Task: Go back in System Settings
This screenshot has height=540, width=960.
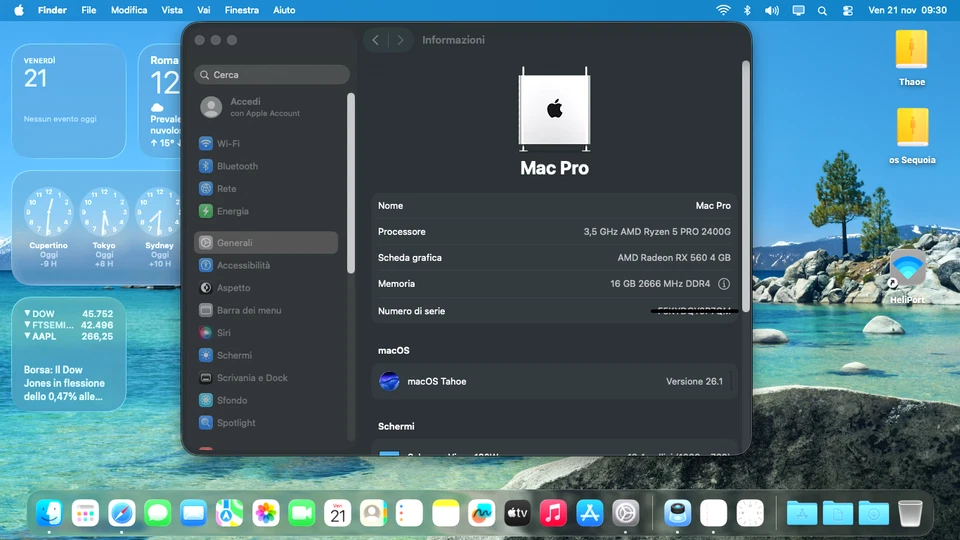Action: click(x=375, y=40)
